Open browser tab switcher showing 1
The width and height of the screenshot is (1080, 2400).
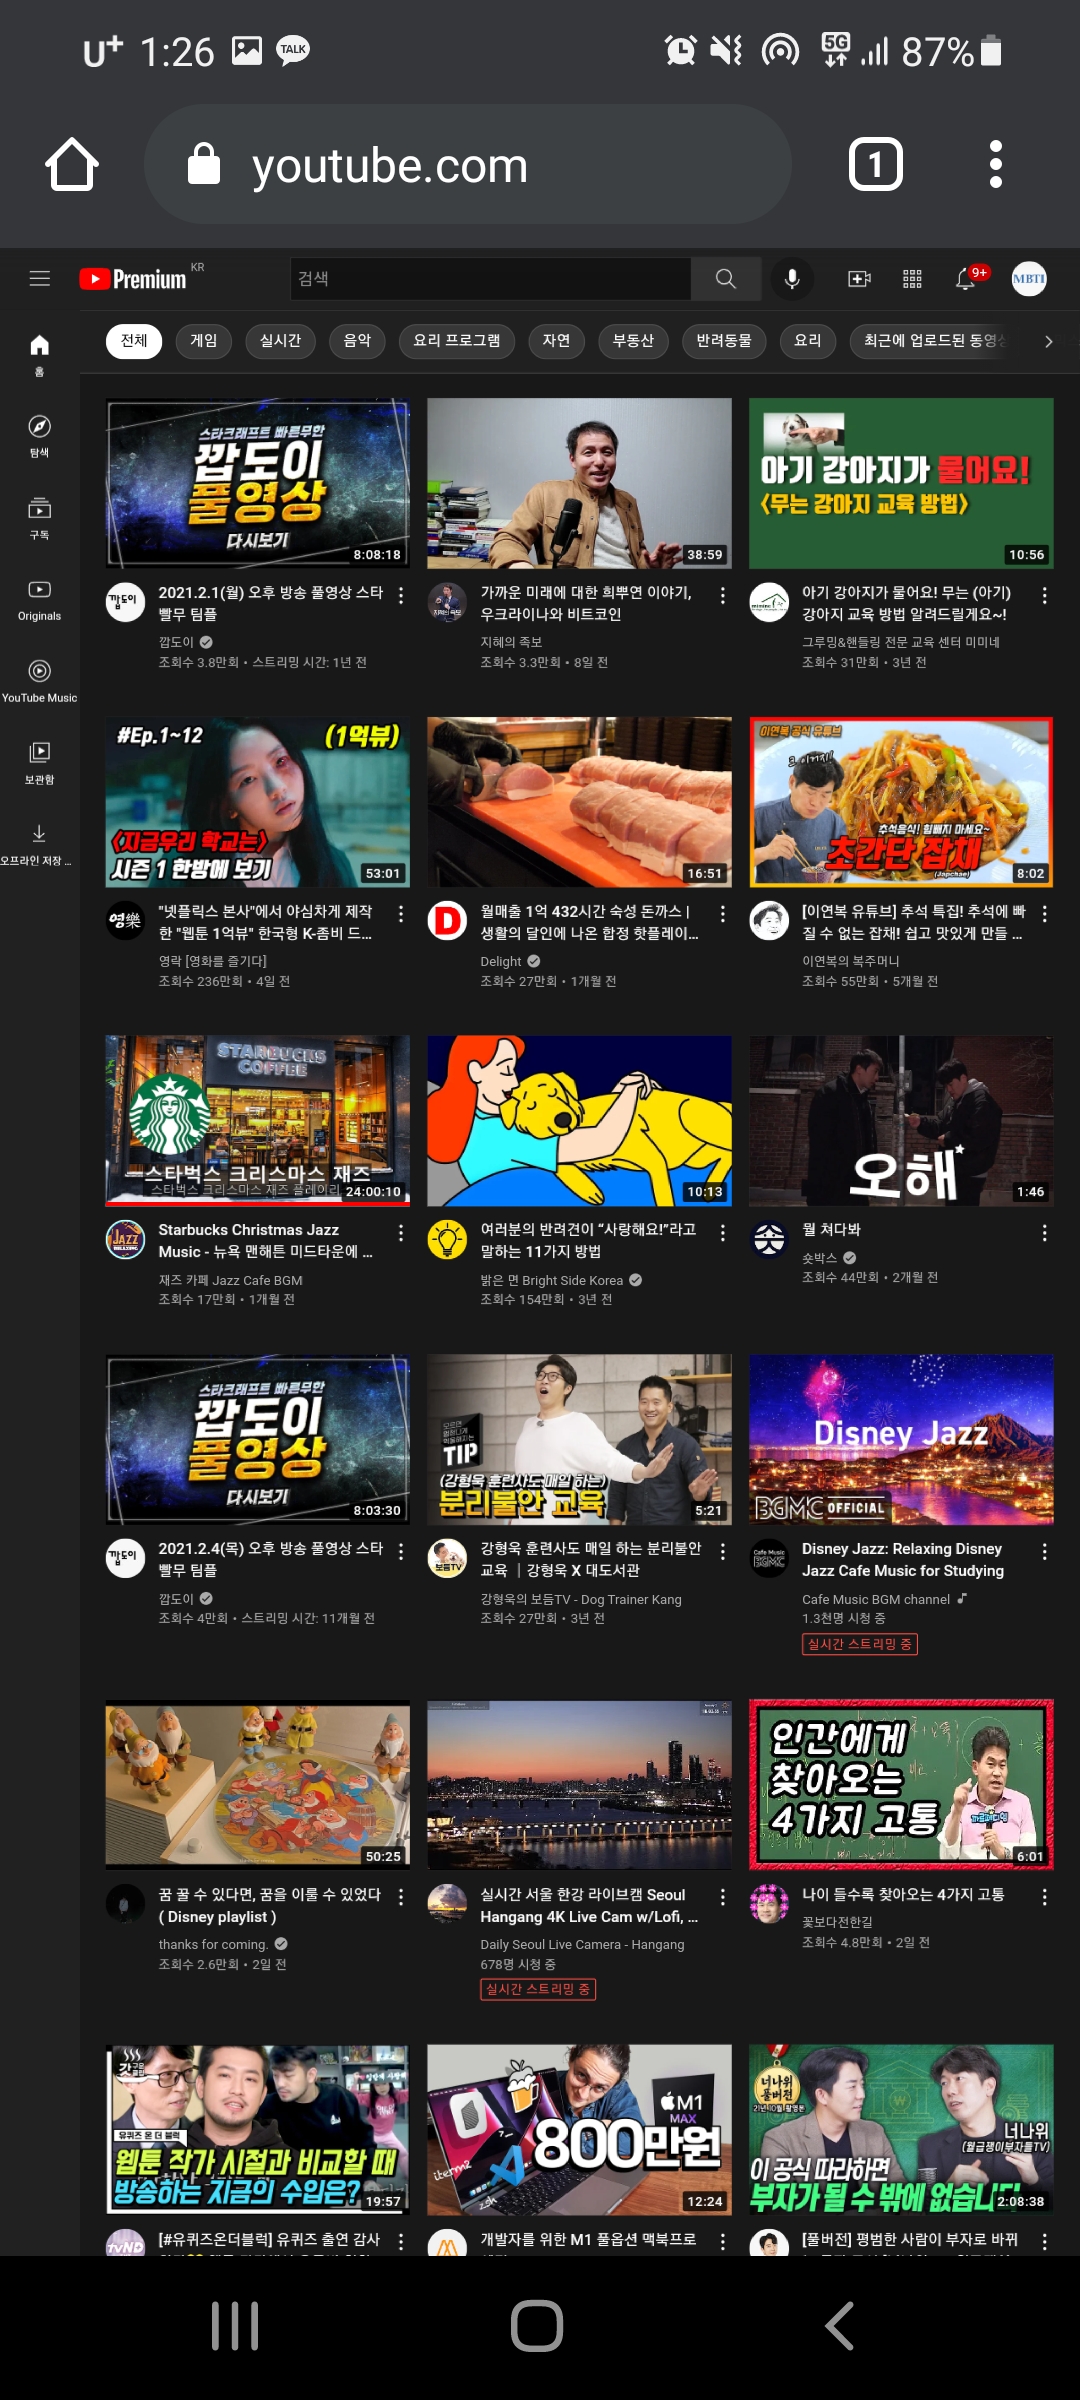point(875,164)
